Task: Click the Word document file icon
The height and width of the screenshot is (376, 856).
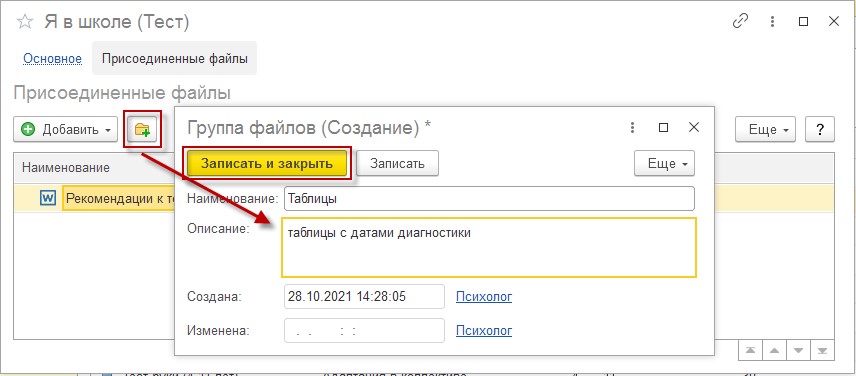Action: pyautogui.click(x=48, y=198)
